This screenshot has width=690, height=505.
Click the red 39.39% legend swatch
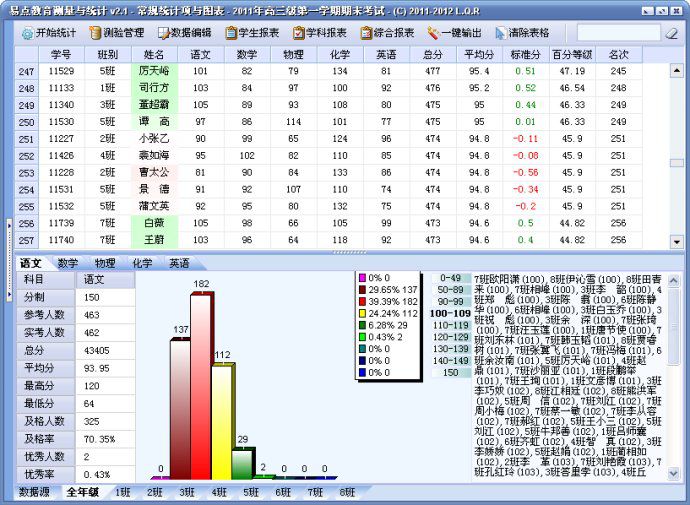click(x=362, y=302)
